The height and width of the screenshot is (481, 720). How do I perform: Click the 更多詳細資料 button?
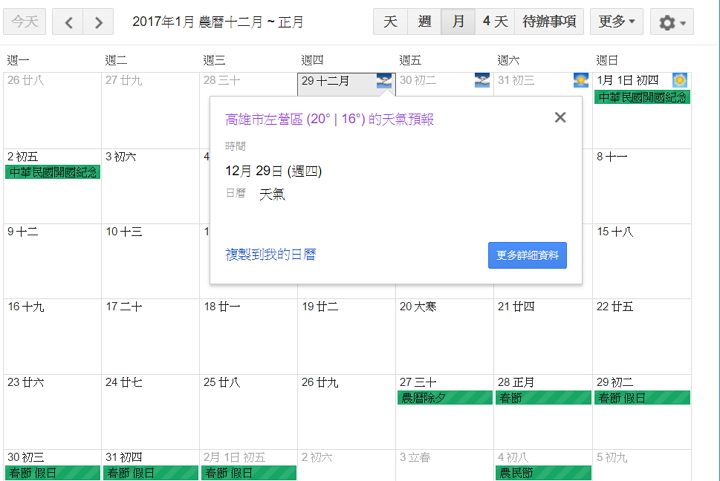[x=527, y=255]
